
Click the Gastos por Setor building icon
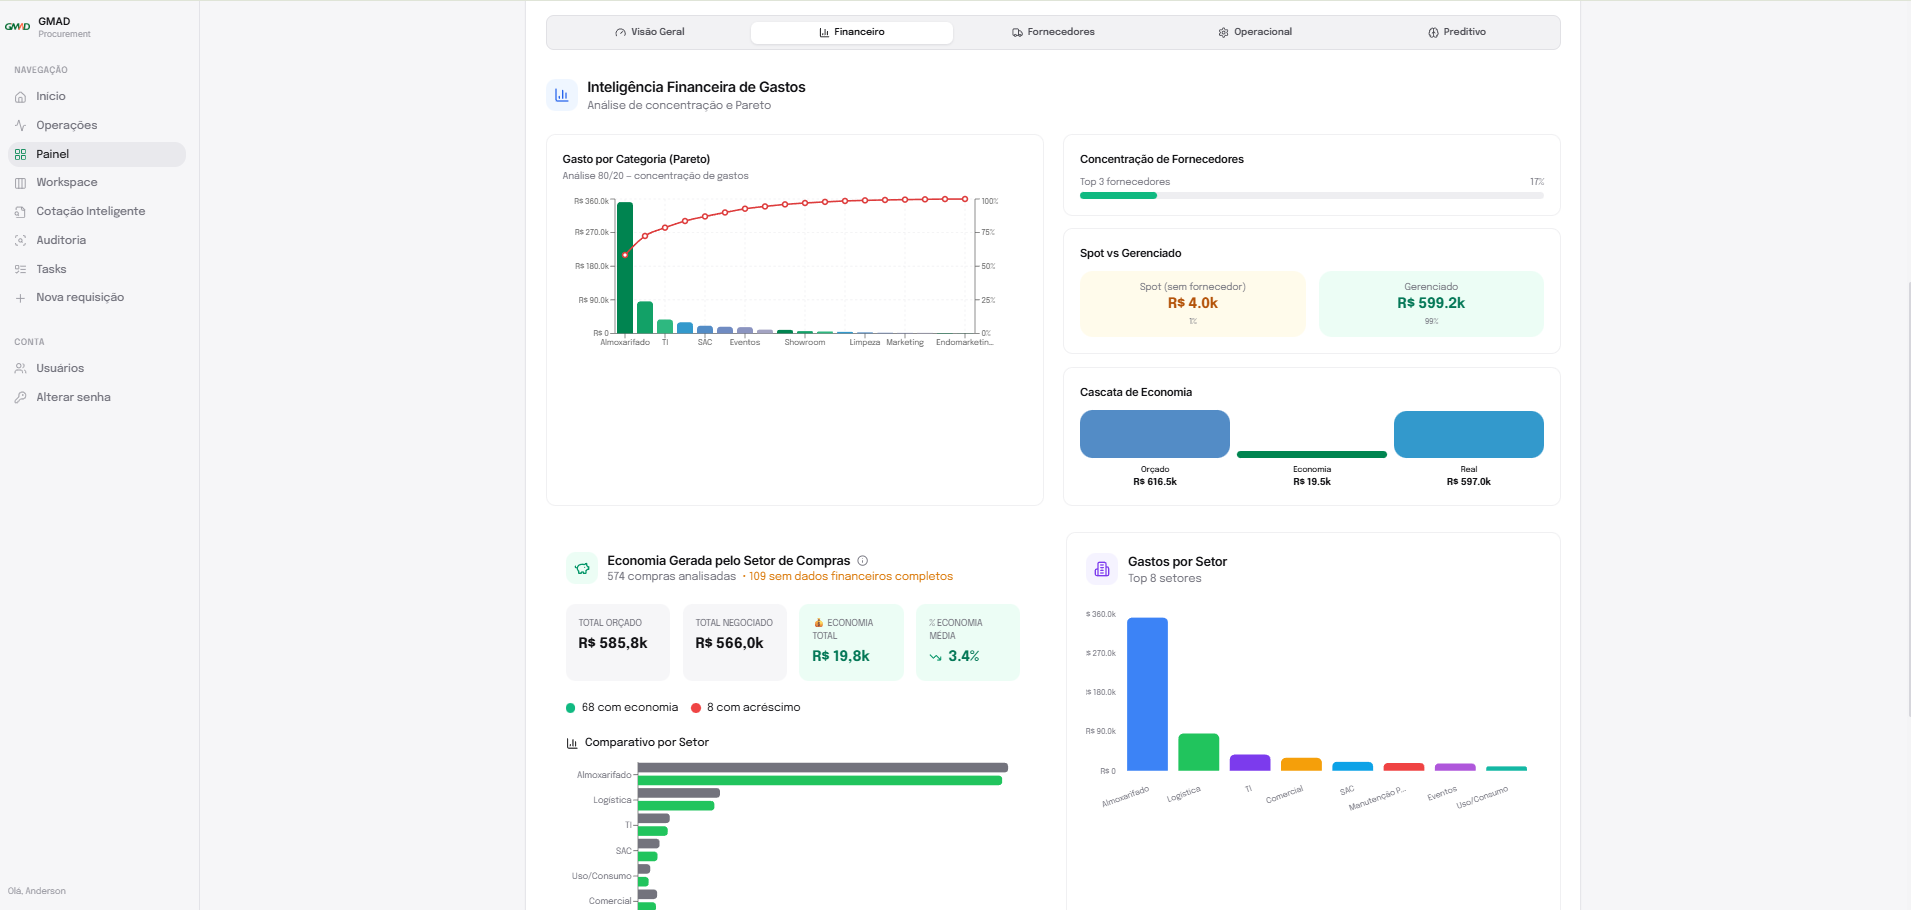(1102, 569)
